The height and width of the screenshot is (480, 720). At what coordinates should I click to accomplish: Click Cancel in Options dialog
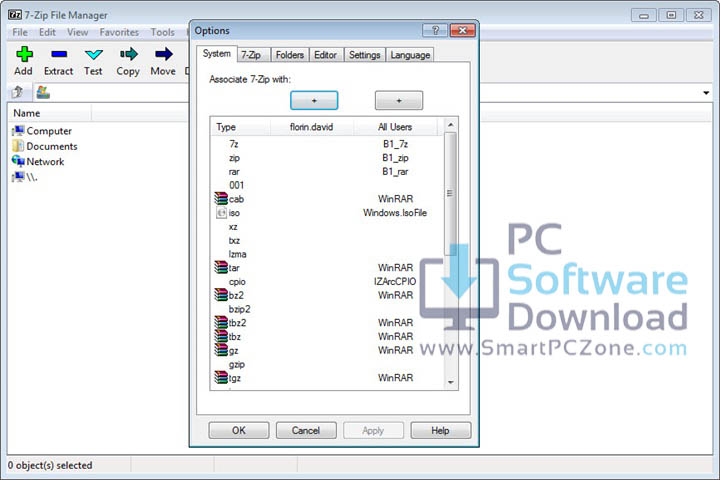click(306, 430)
